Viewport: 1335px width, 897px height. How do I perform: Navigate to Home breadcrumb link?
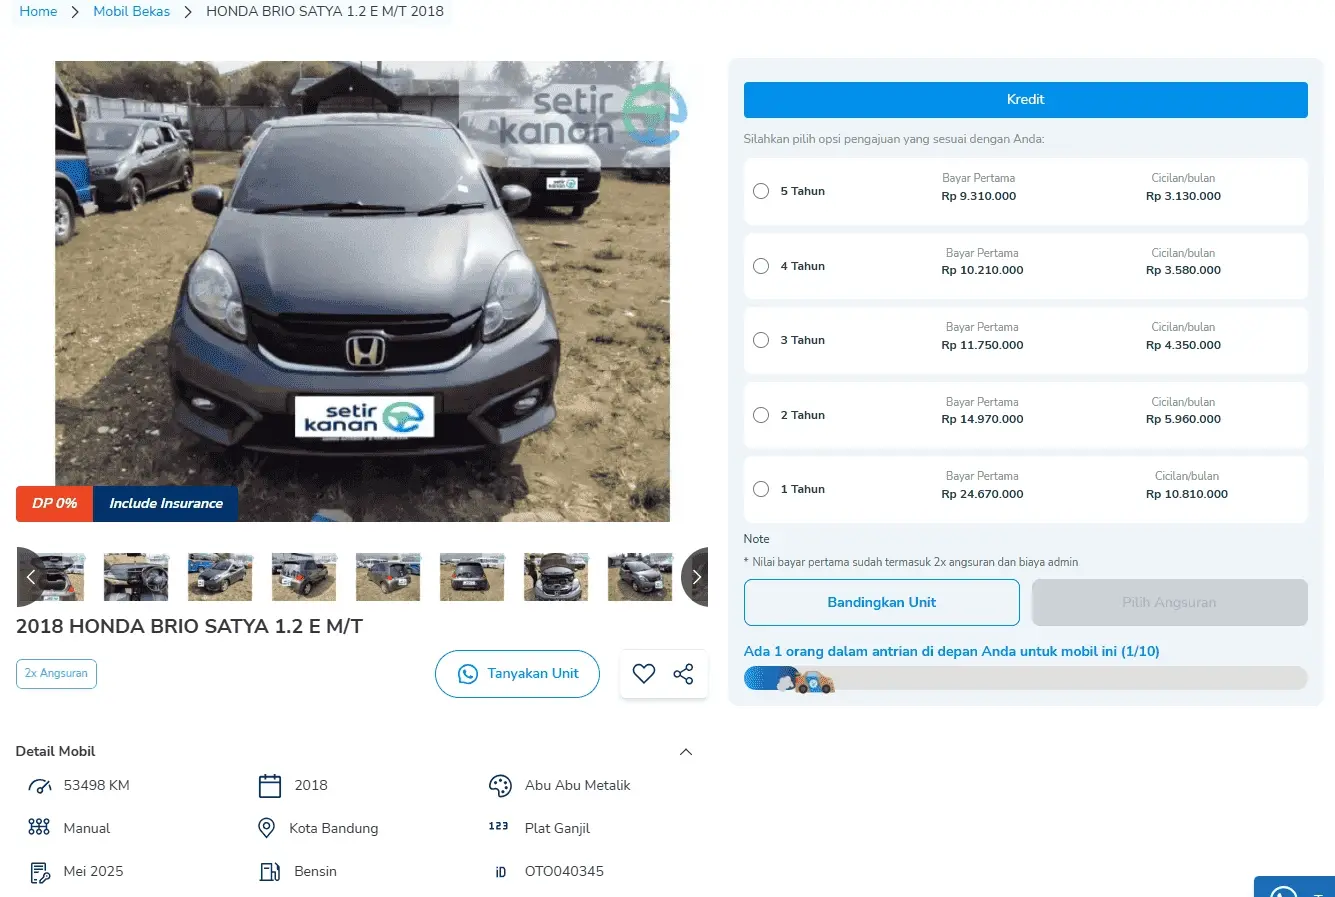[x=38, y=12]
